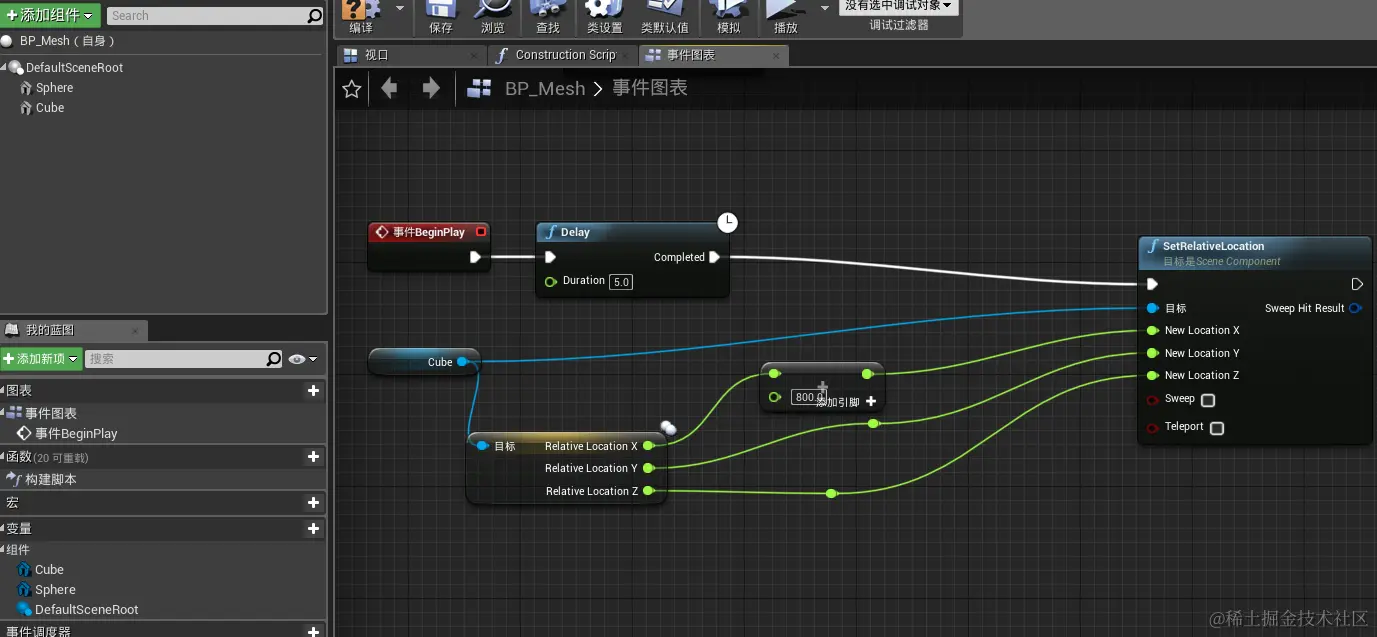Click plus icon beside Event Dispatchers (事件调度器)
1377x637 pixels.
click(x=313, y=631)
